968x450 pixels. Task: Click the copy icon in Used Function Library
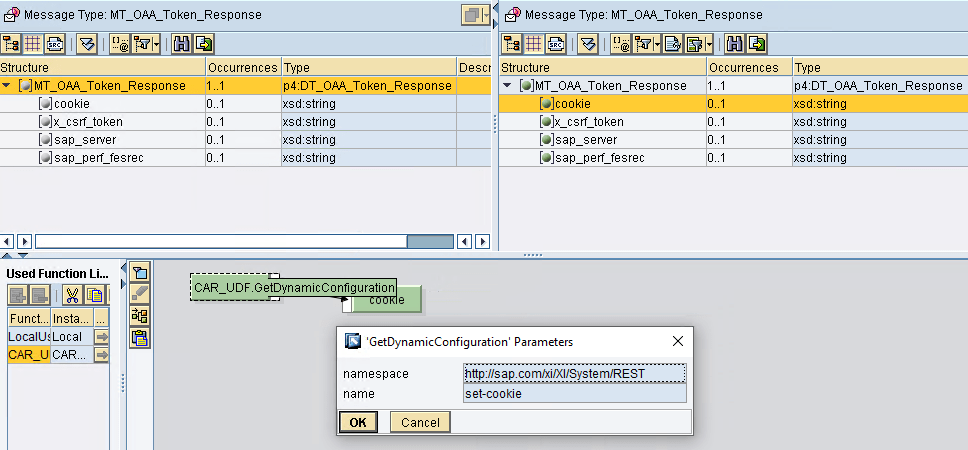coord(94,295)
